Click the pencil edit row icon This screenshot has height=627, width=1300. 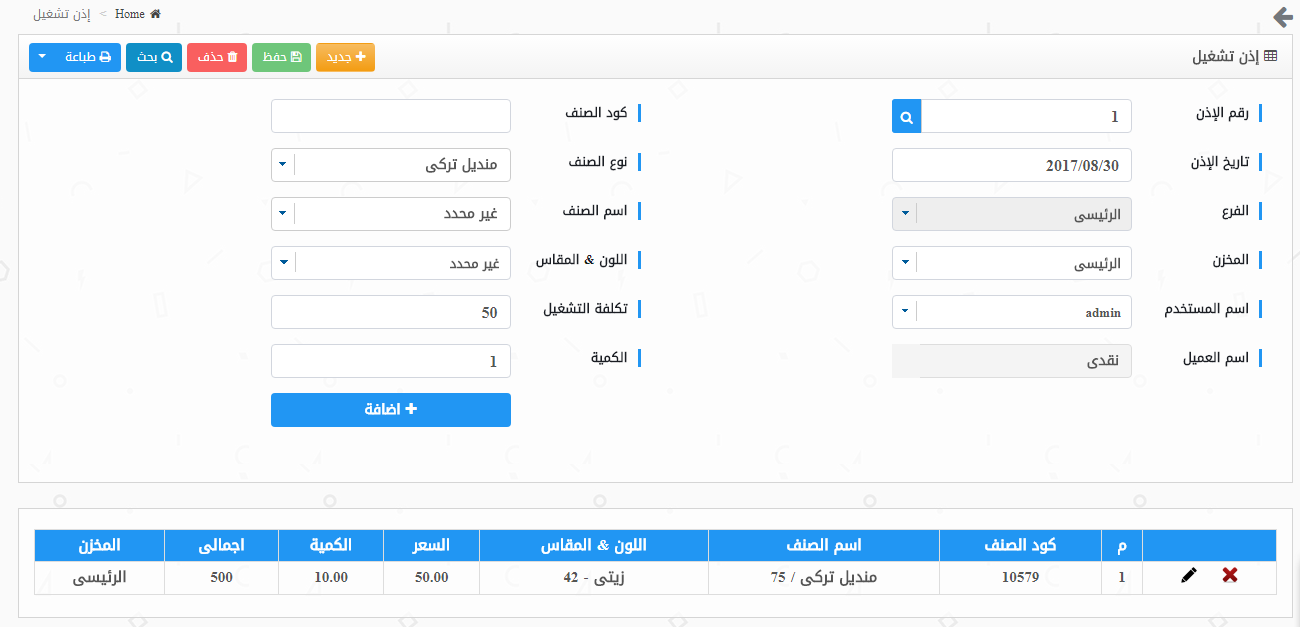point(1188,575)
